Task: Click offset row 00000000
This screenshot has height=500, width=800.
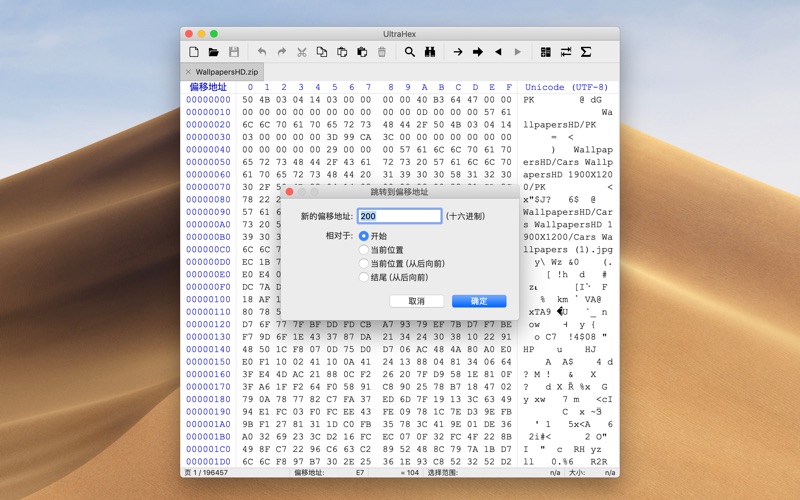Action: (208, 100)
